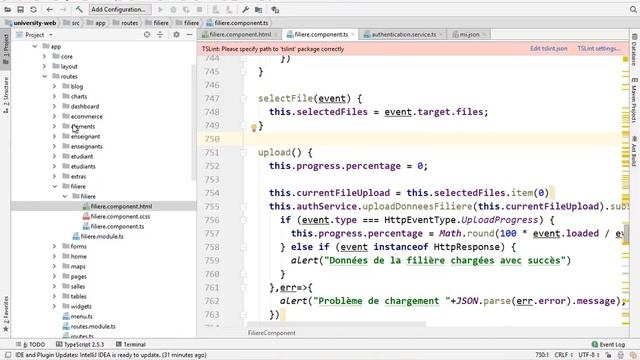
Task: Expand the enseignants folder
Action: [x=54, y=147]
